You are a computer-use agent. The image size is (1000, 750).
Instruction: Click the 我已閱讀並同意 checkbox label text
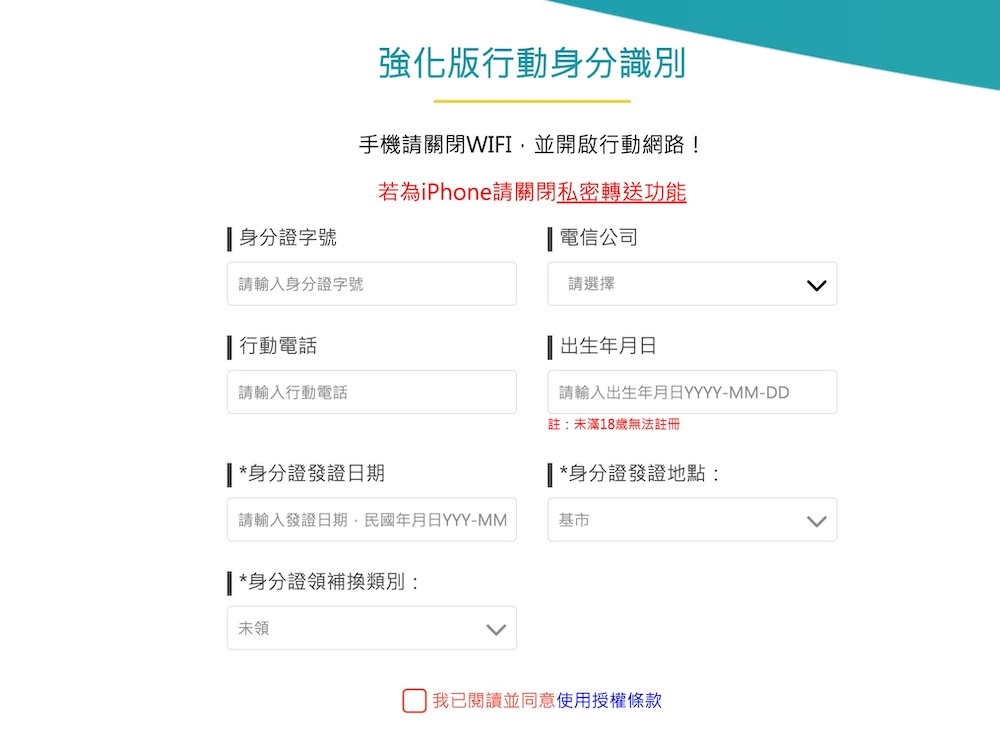coord(494,701)
